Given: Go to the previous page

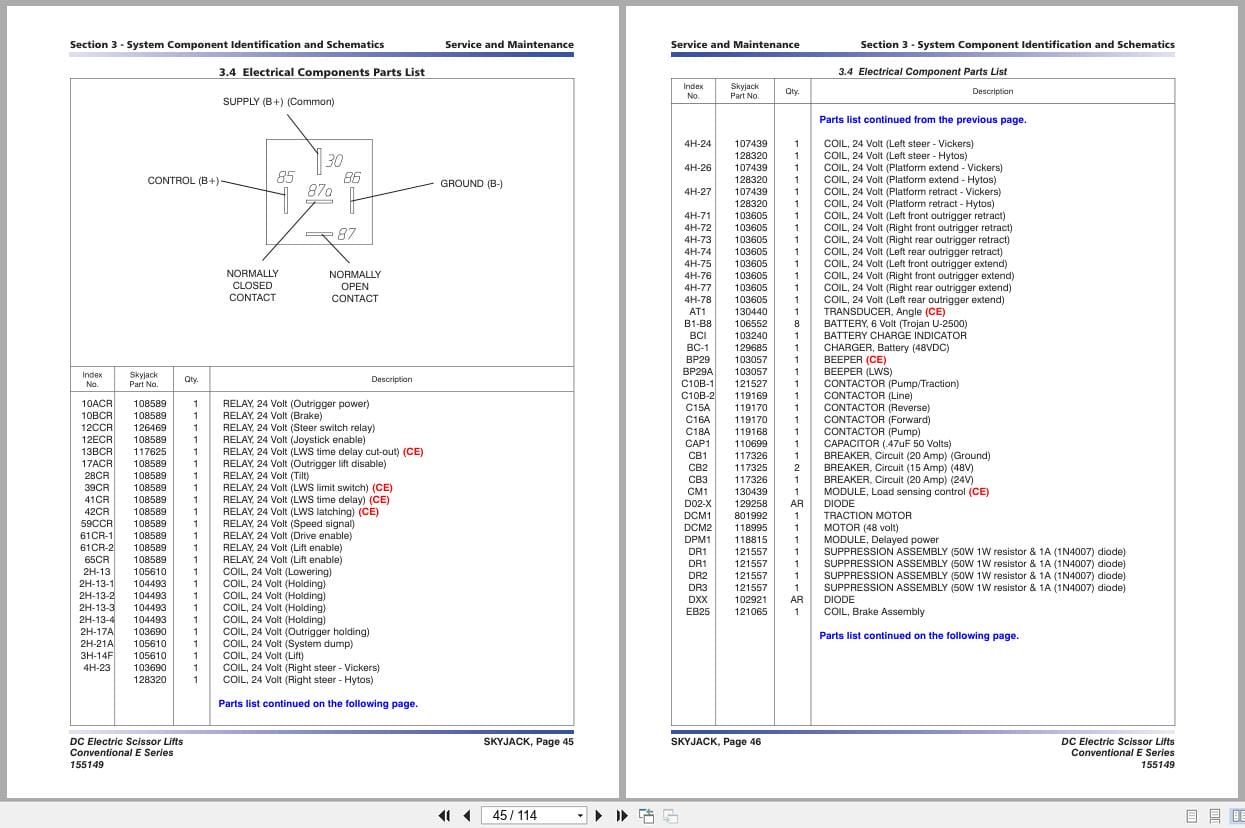Looking at the screenshot, I should (x=467, y=815).
